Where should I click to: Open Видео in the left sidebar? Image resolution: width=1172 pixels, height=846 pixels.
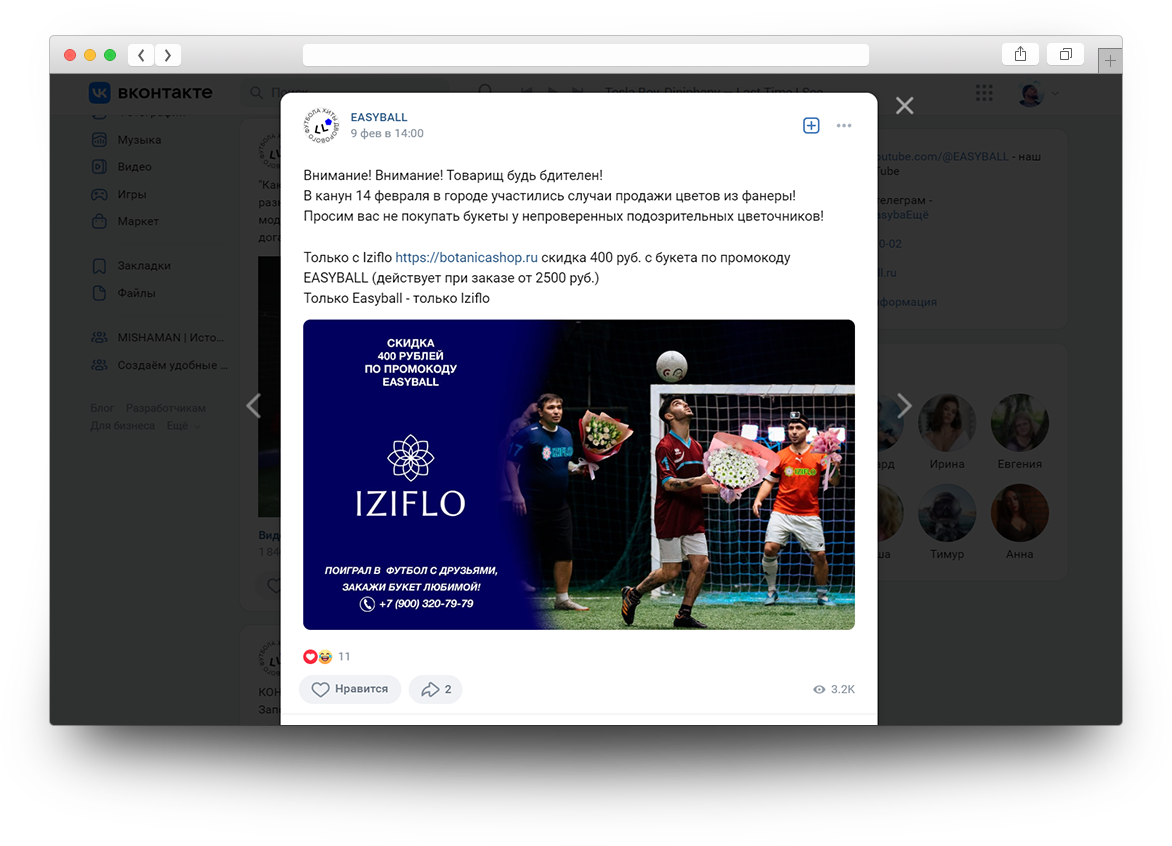pyautogui.click(x=135, y=167)
